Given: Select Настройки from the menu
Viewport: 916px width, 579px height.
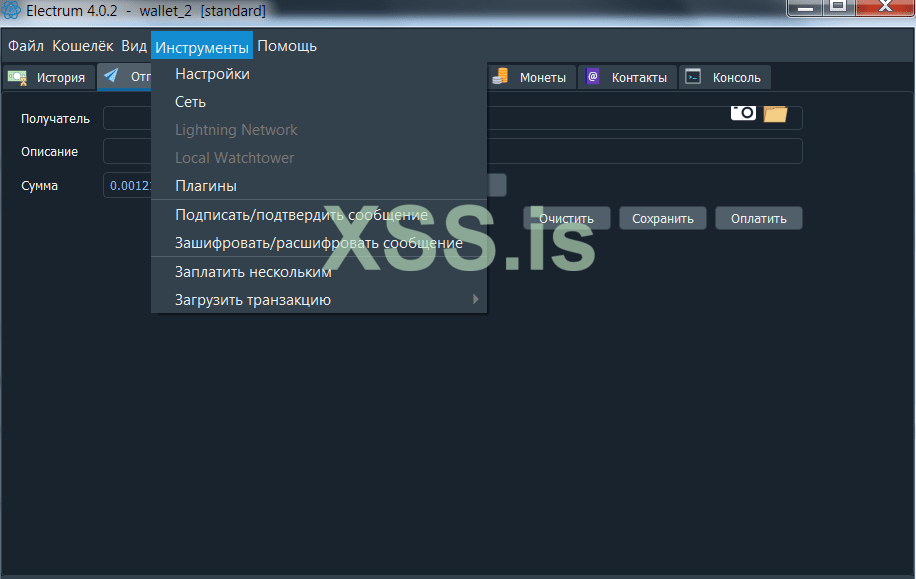Looking at the screenshot, I should click(319, 74).
